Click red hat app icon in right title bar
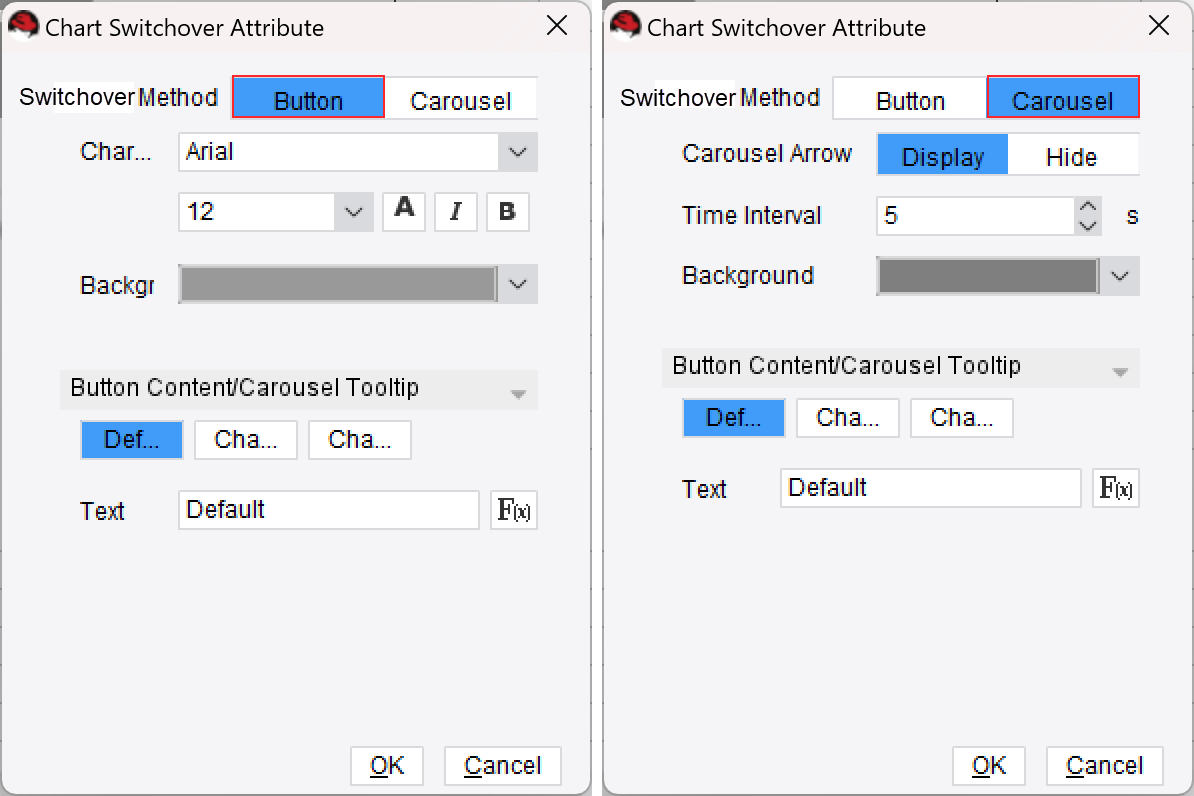Image resolution: width=1194 pixels, height=796 pixels. [x=625, y=25]
